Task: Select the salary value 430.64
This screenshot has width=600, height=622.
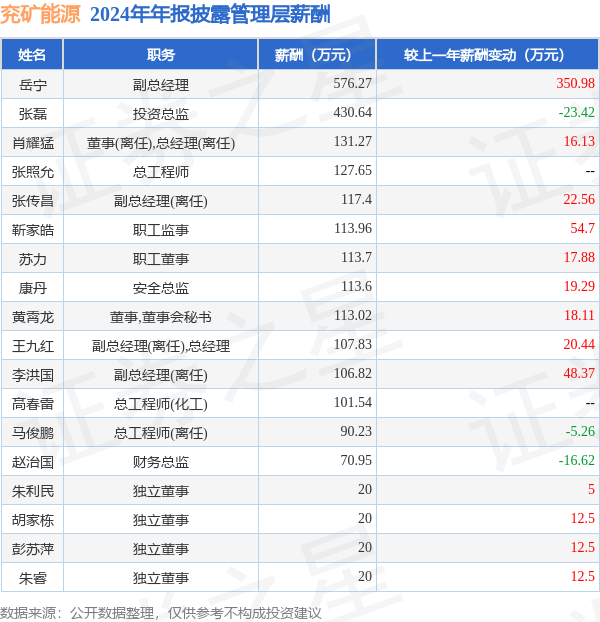Action: coord(353,112)
